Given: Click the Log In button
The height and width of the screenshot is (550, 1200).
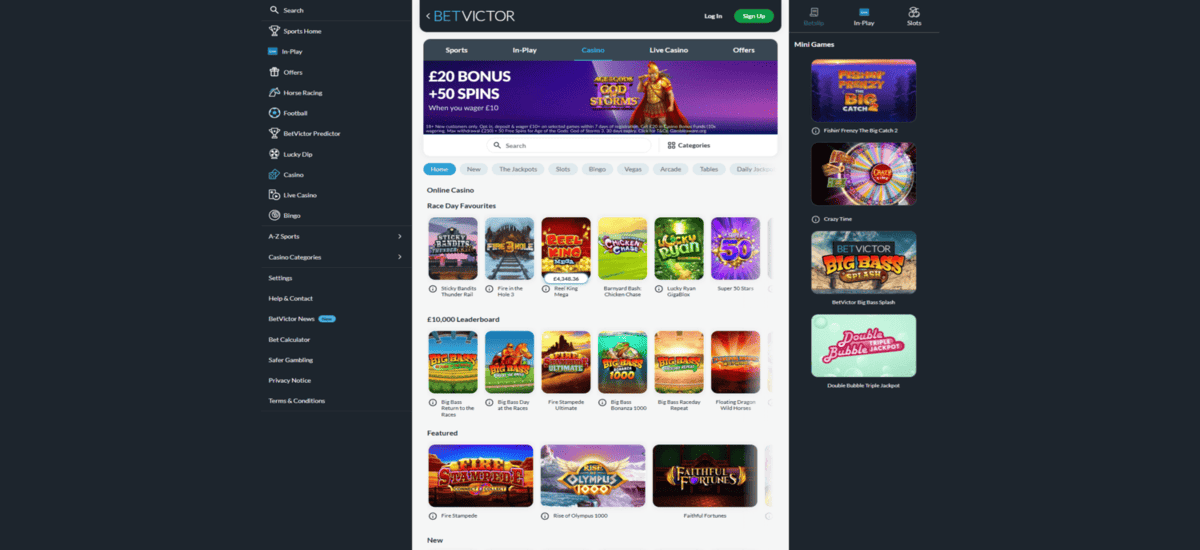Looking at the screenshot, I should click(713, 16).
